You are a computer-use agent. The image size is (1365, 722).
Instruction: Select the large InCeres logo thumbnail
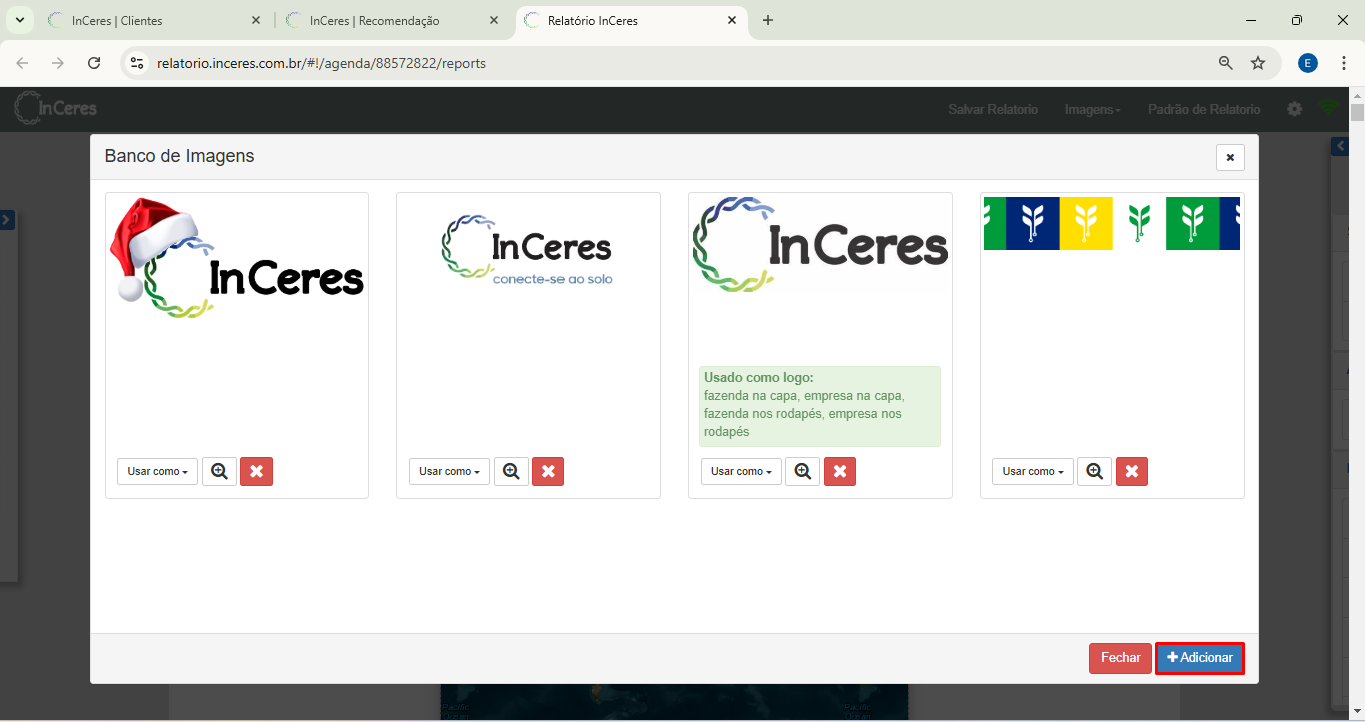(x=820, y=245)
